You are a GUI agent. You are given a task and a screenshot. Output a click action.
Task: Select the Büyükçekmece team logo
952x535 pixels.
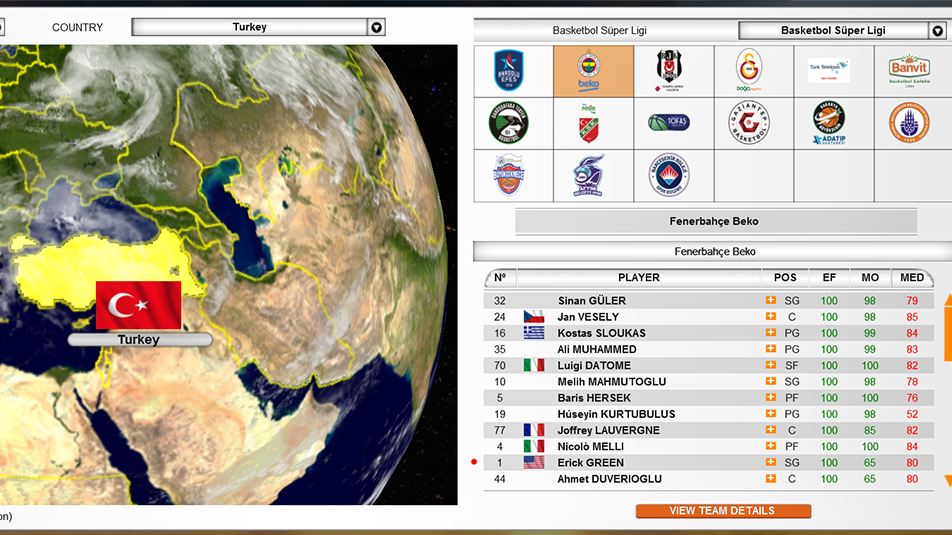tap(509, 175)
